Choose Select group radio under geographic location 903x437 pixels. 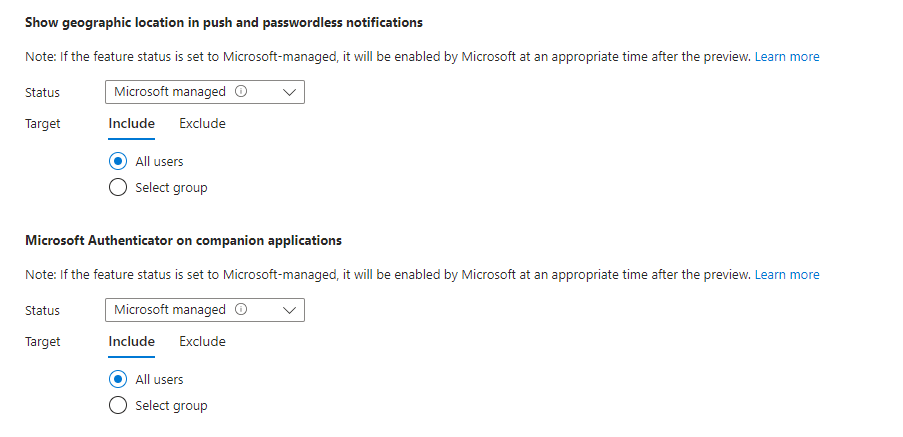click(x=118, y=187)
